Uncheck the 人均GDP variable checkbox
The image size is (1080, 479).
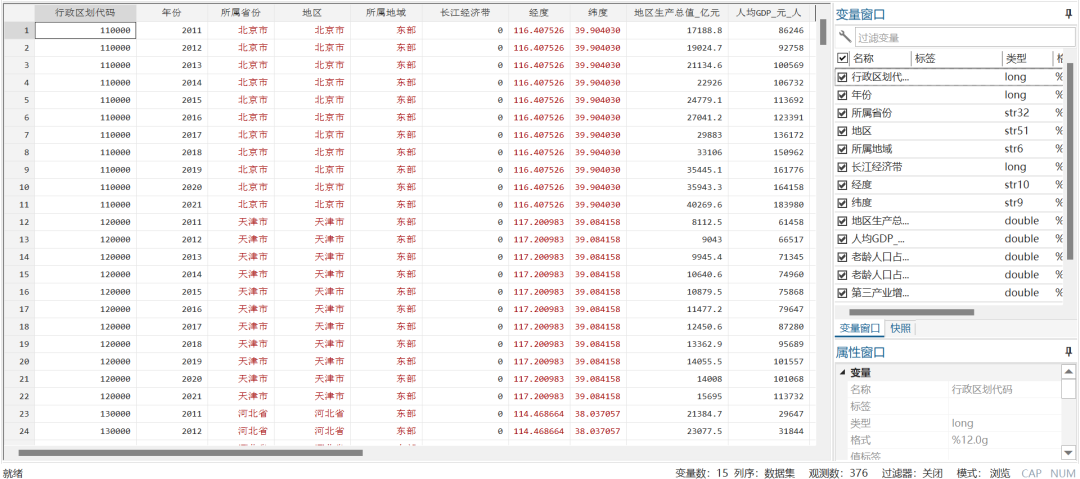[x=842, y=239]
